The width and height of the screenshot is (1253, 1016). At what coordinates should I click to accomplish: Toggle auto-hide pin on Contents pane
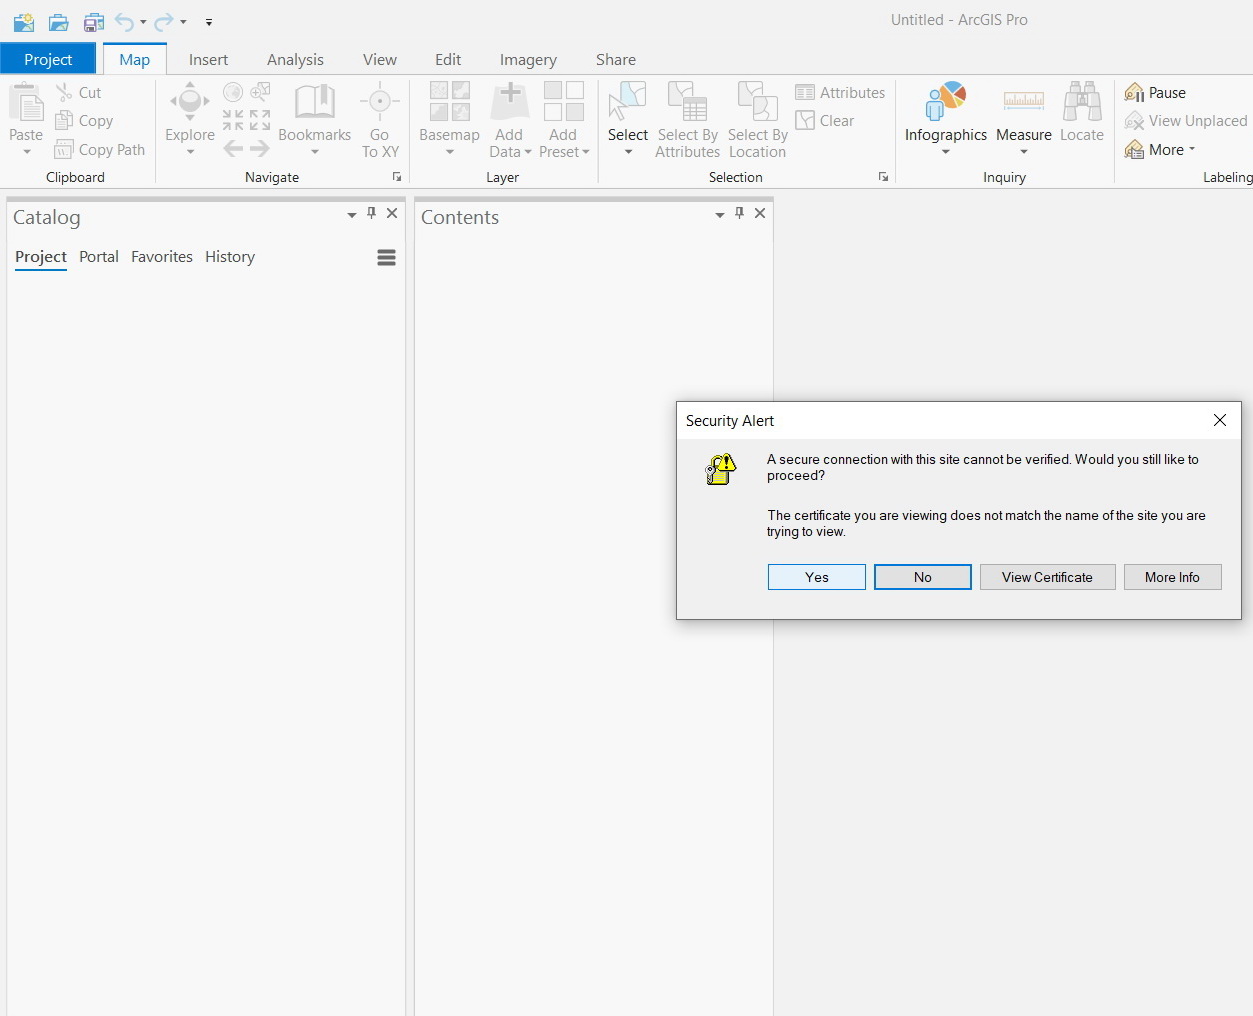coord(739,213)
